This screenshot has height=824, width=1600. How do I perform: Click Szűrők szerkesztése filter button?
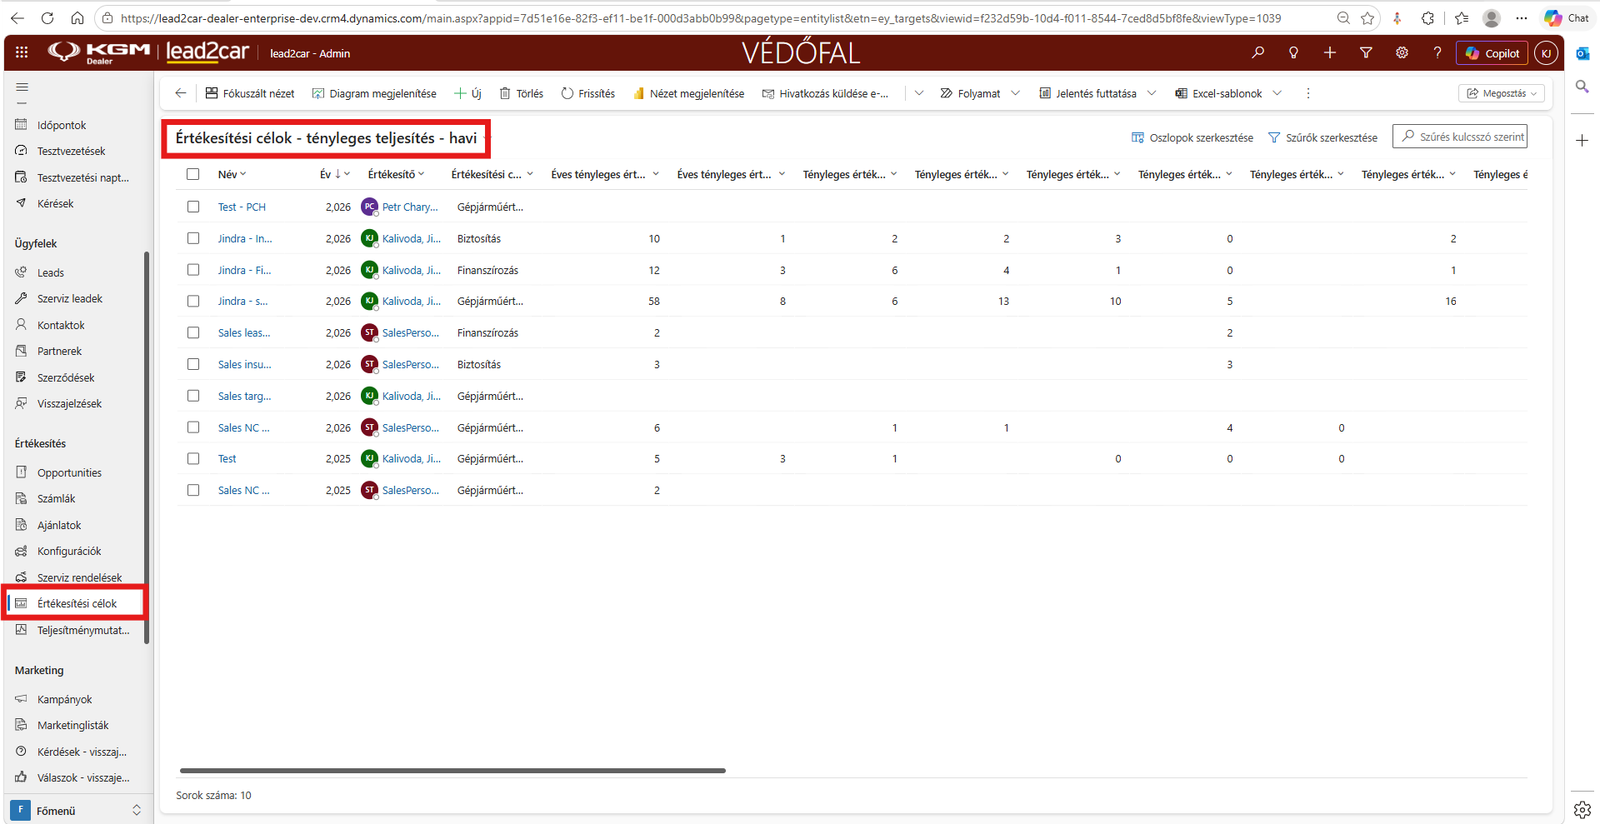click(1323, 138)
